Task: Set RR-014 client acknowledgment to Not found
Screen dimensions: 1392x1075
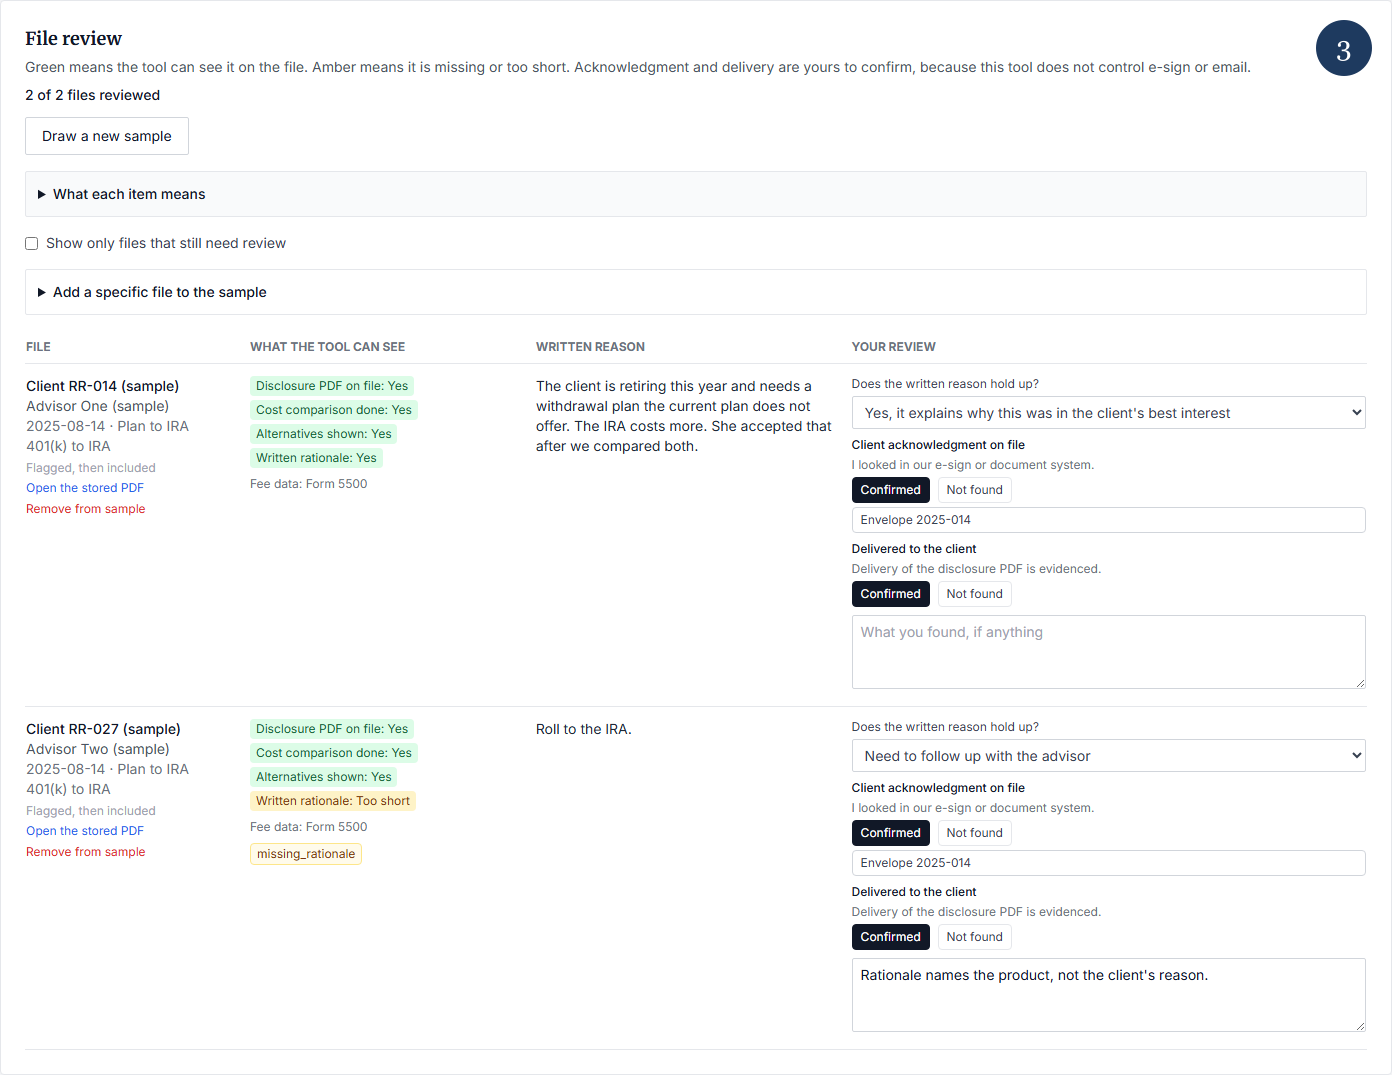Action: pos(974,490)
